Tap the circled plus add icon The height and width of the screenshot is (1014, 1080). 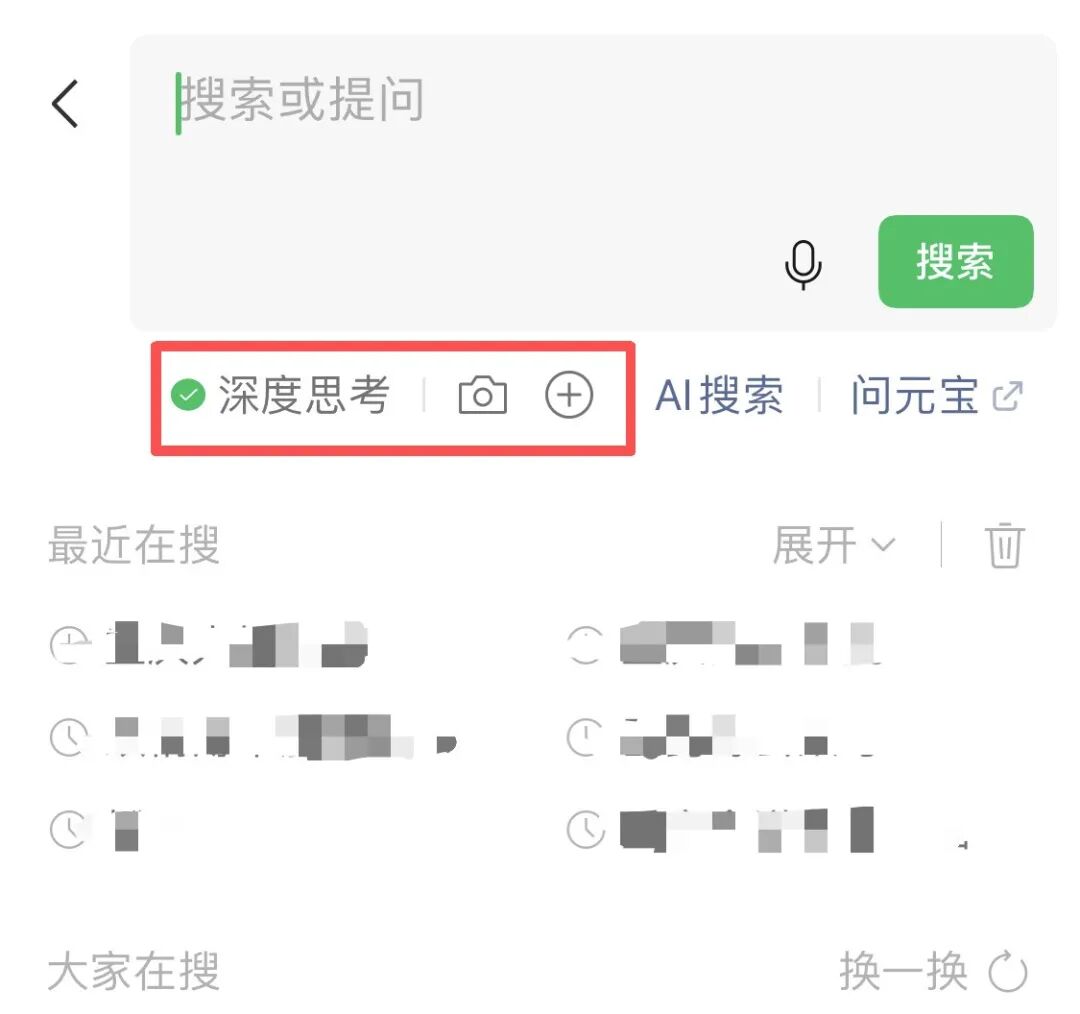(569, 395)
